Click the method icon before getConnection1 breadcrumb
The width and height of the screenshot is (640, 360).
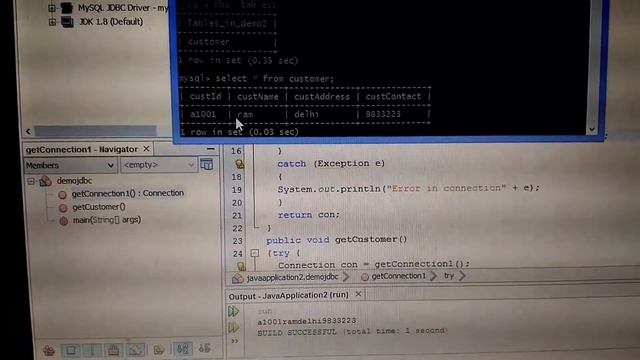[x=364, y=277]
